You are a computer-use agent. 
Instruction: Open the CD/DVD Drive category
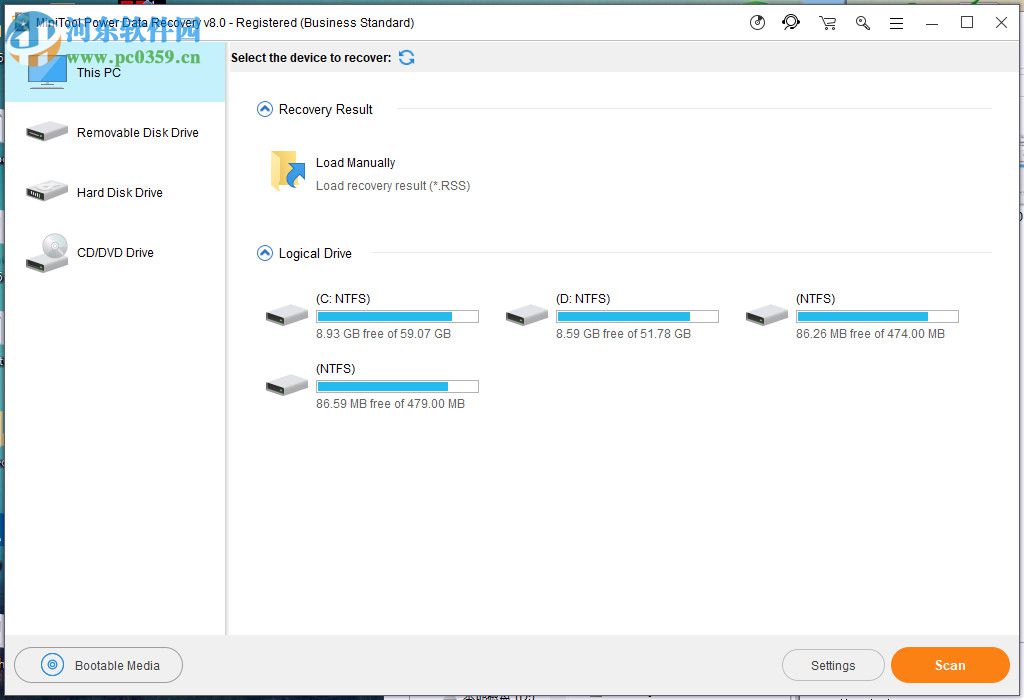click(46, 252)
